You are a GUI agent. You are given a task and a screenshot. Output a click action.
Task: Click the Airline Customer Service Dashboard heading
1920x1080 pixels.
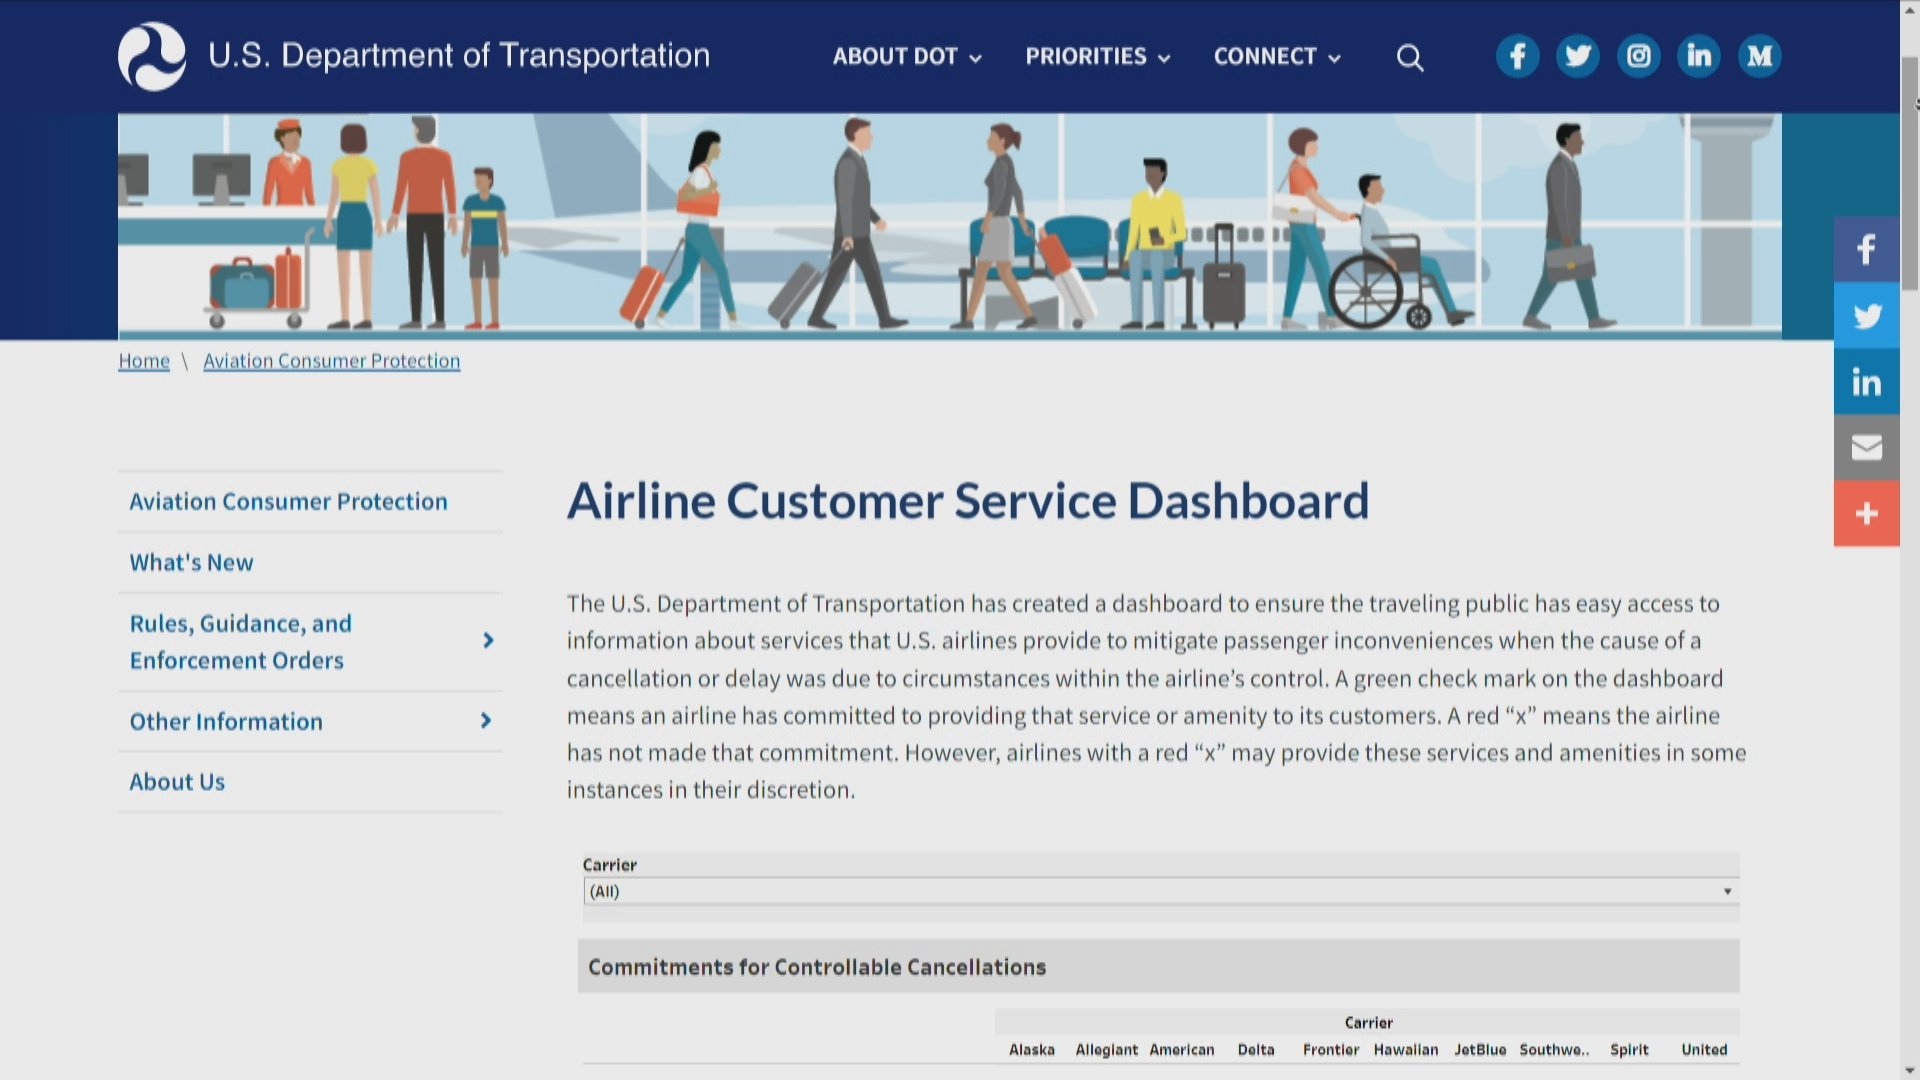pos(968,501)
